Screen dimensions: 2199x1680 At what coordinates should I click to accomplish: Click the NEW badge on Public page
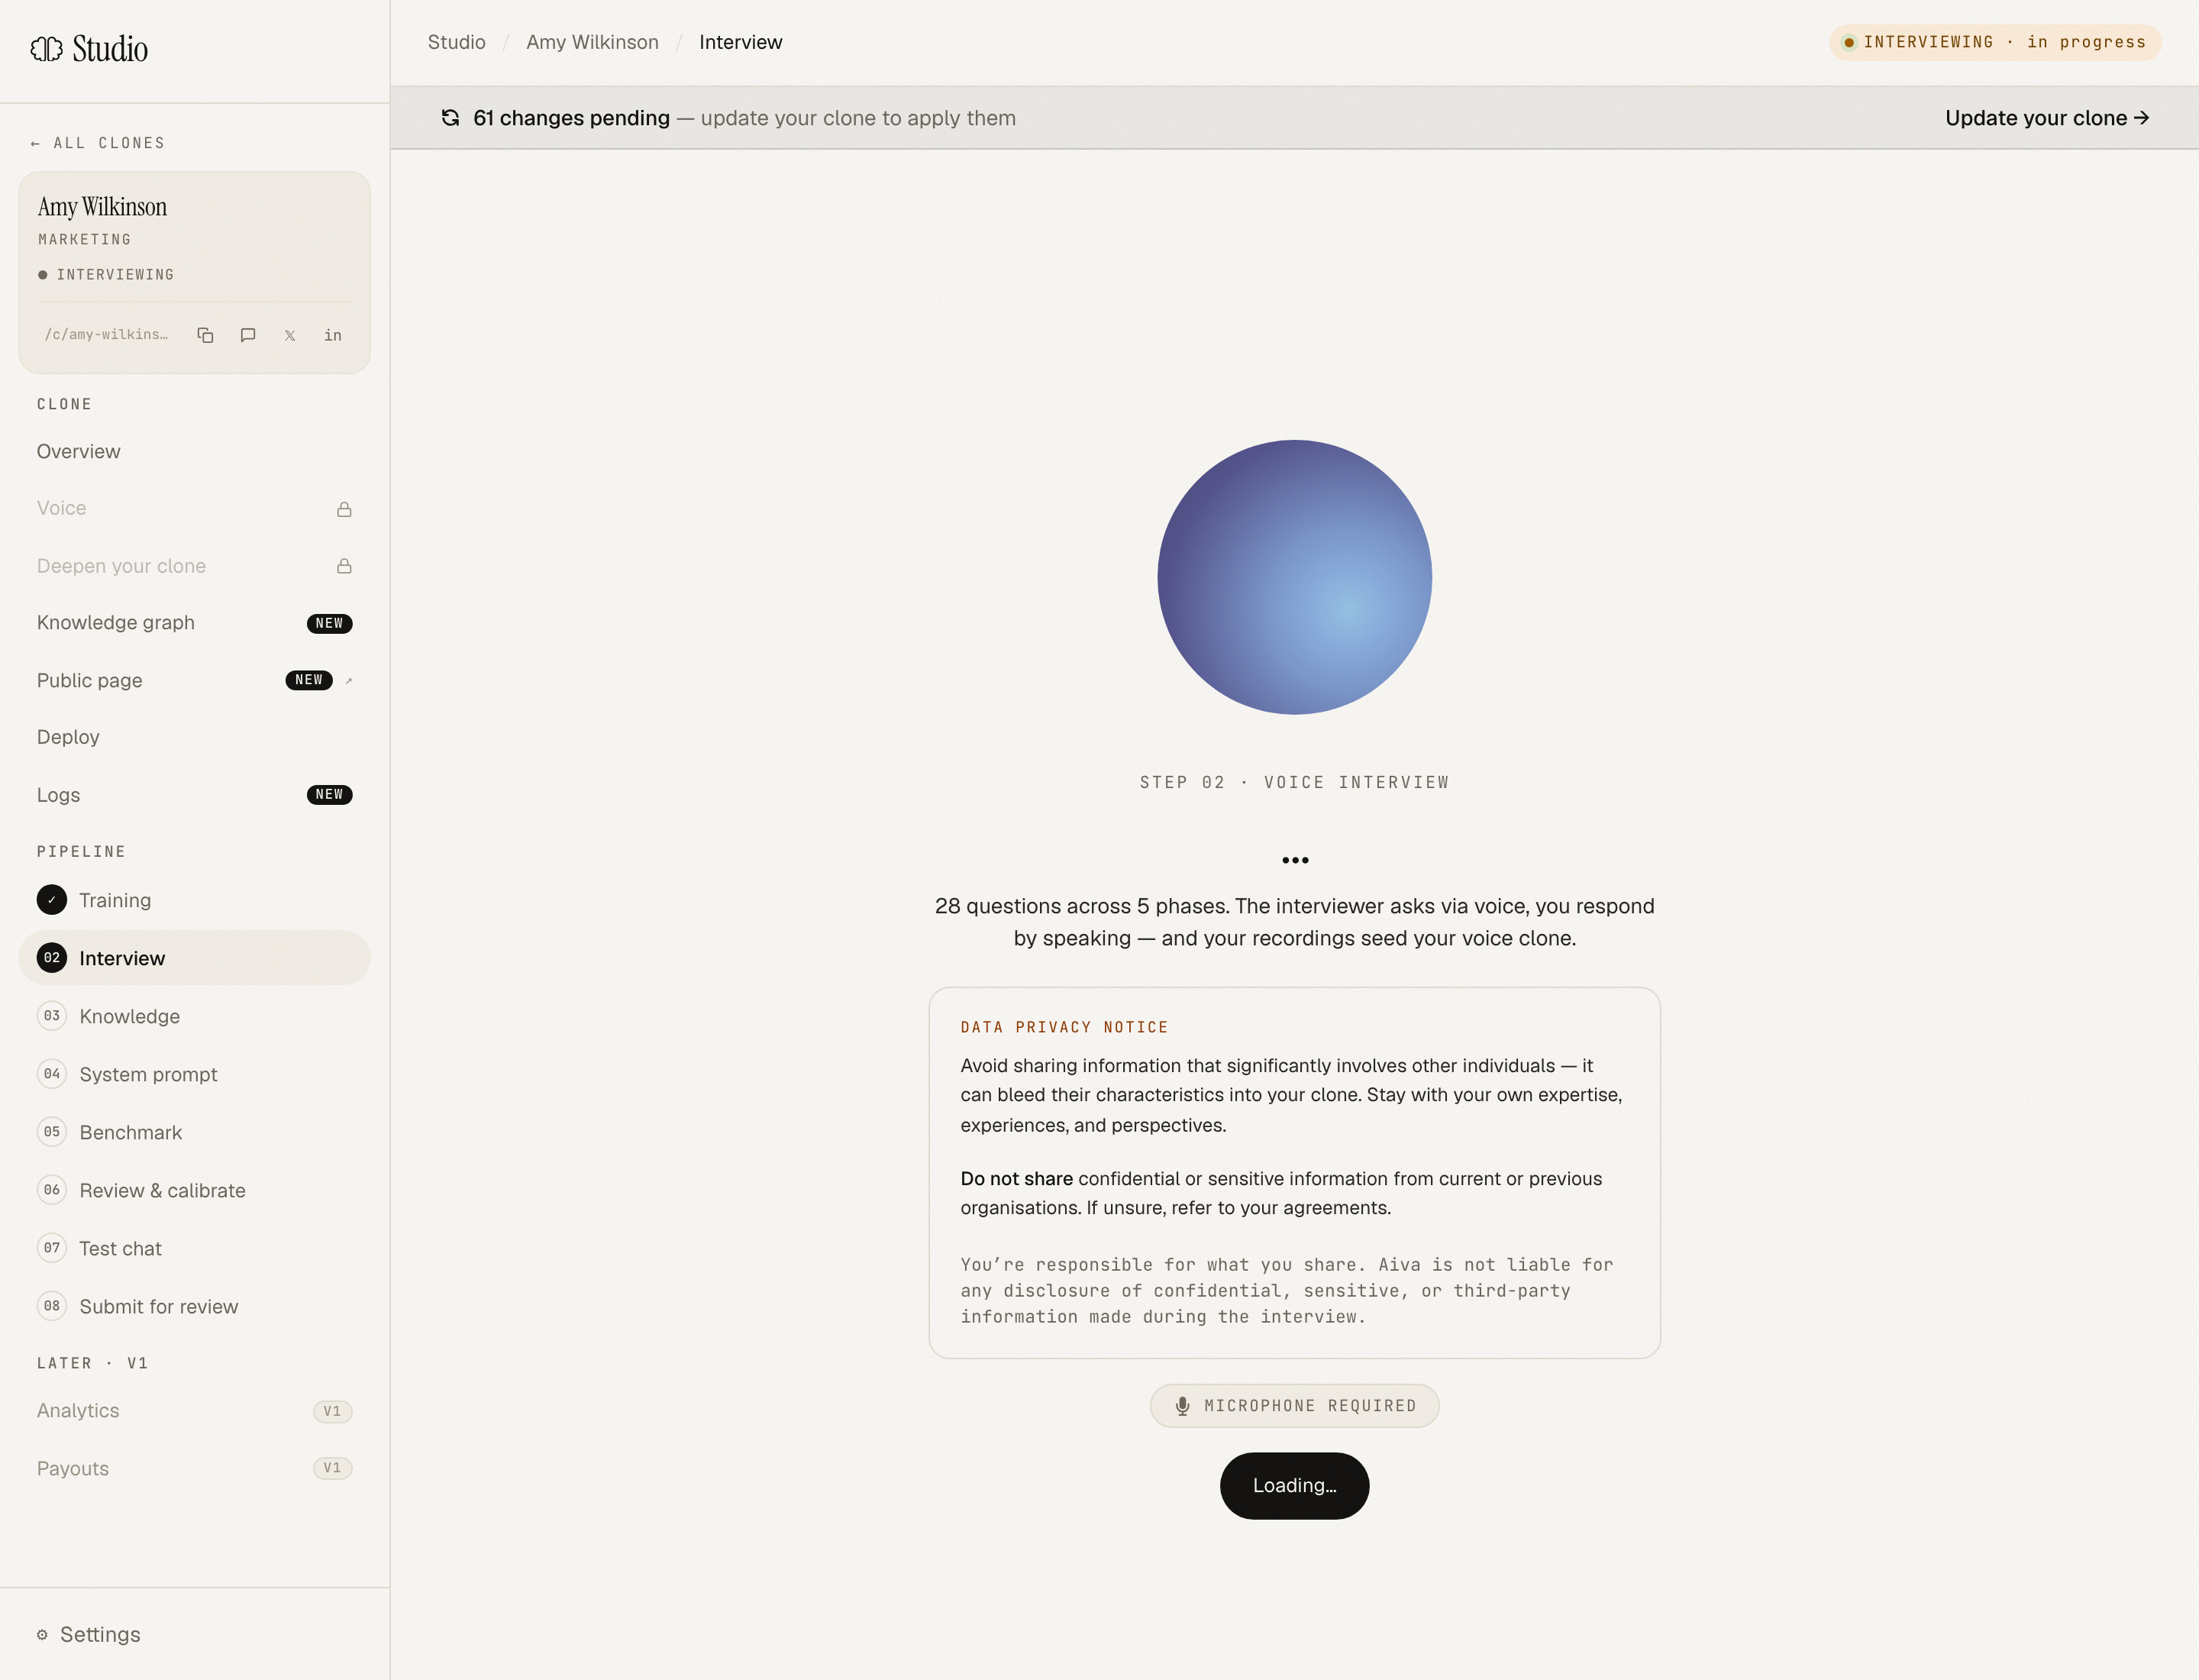click(x=309, y=680)
